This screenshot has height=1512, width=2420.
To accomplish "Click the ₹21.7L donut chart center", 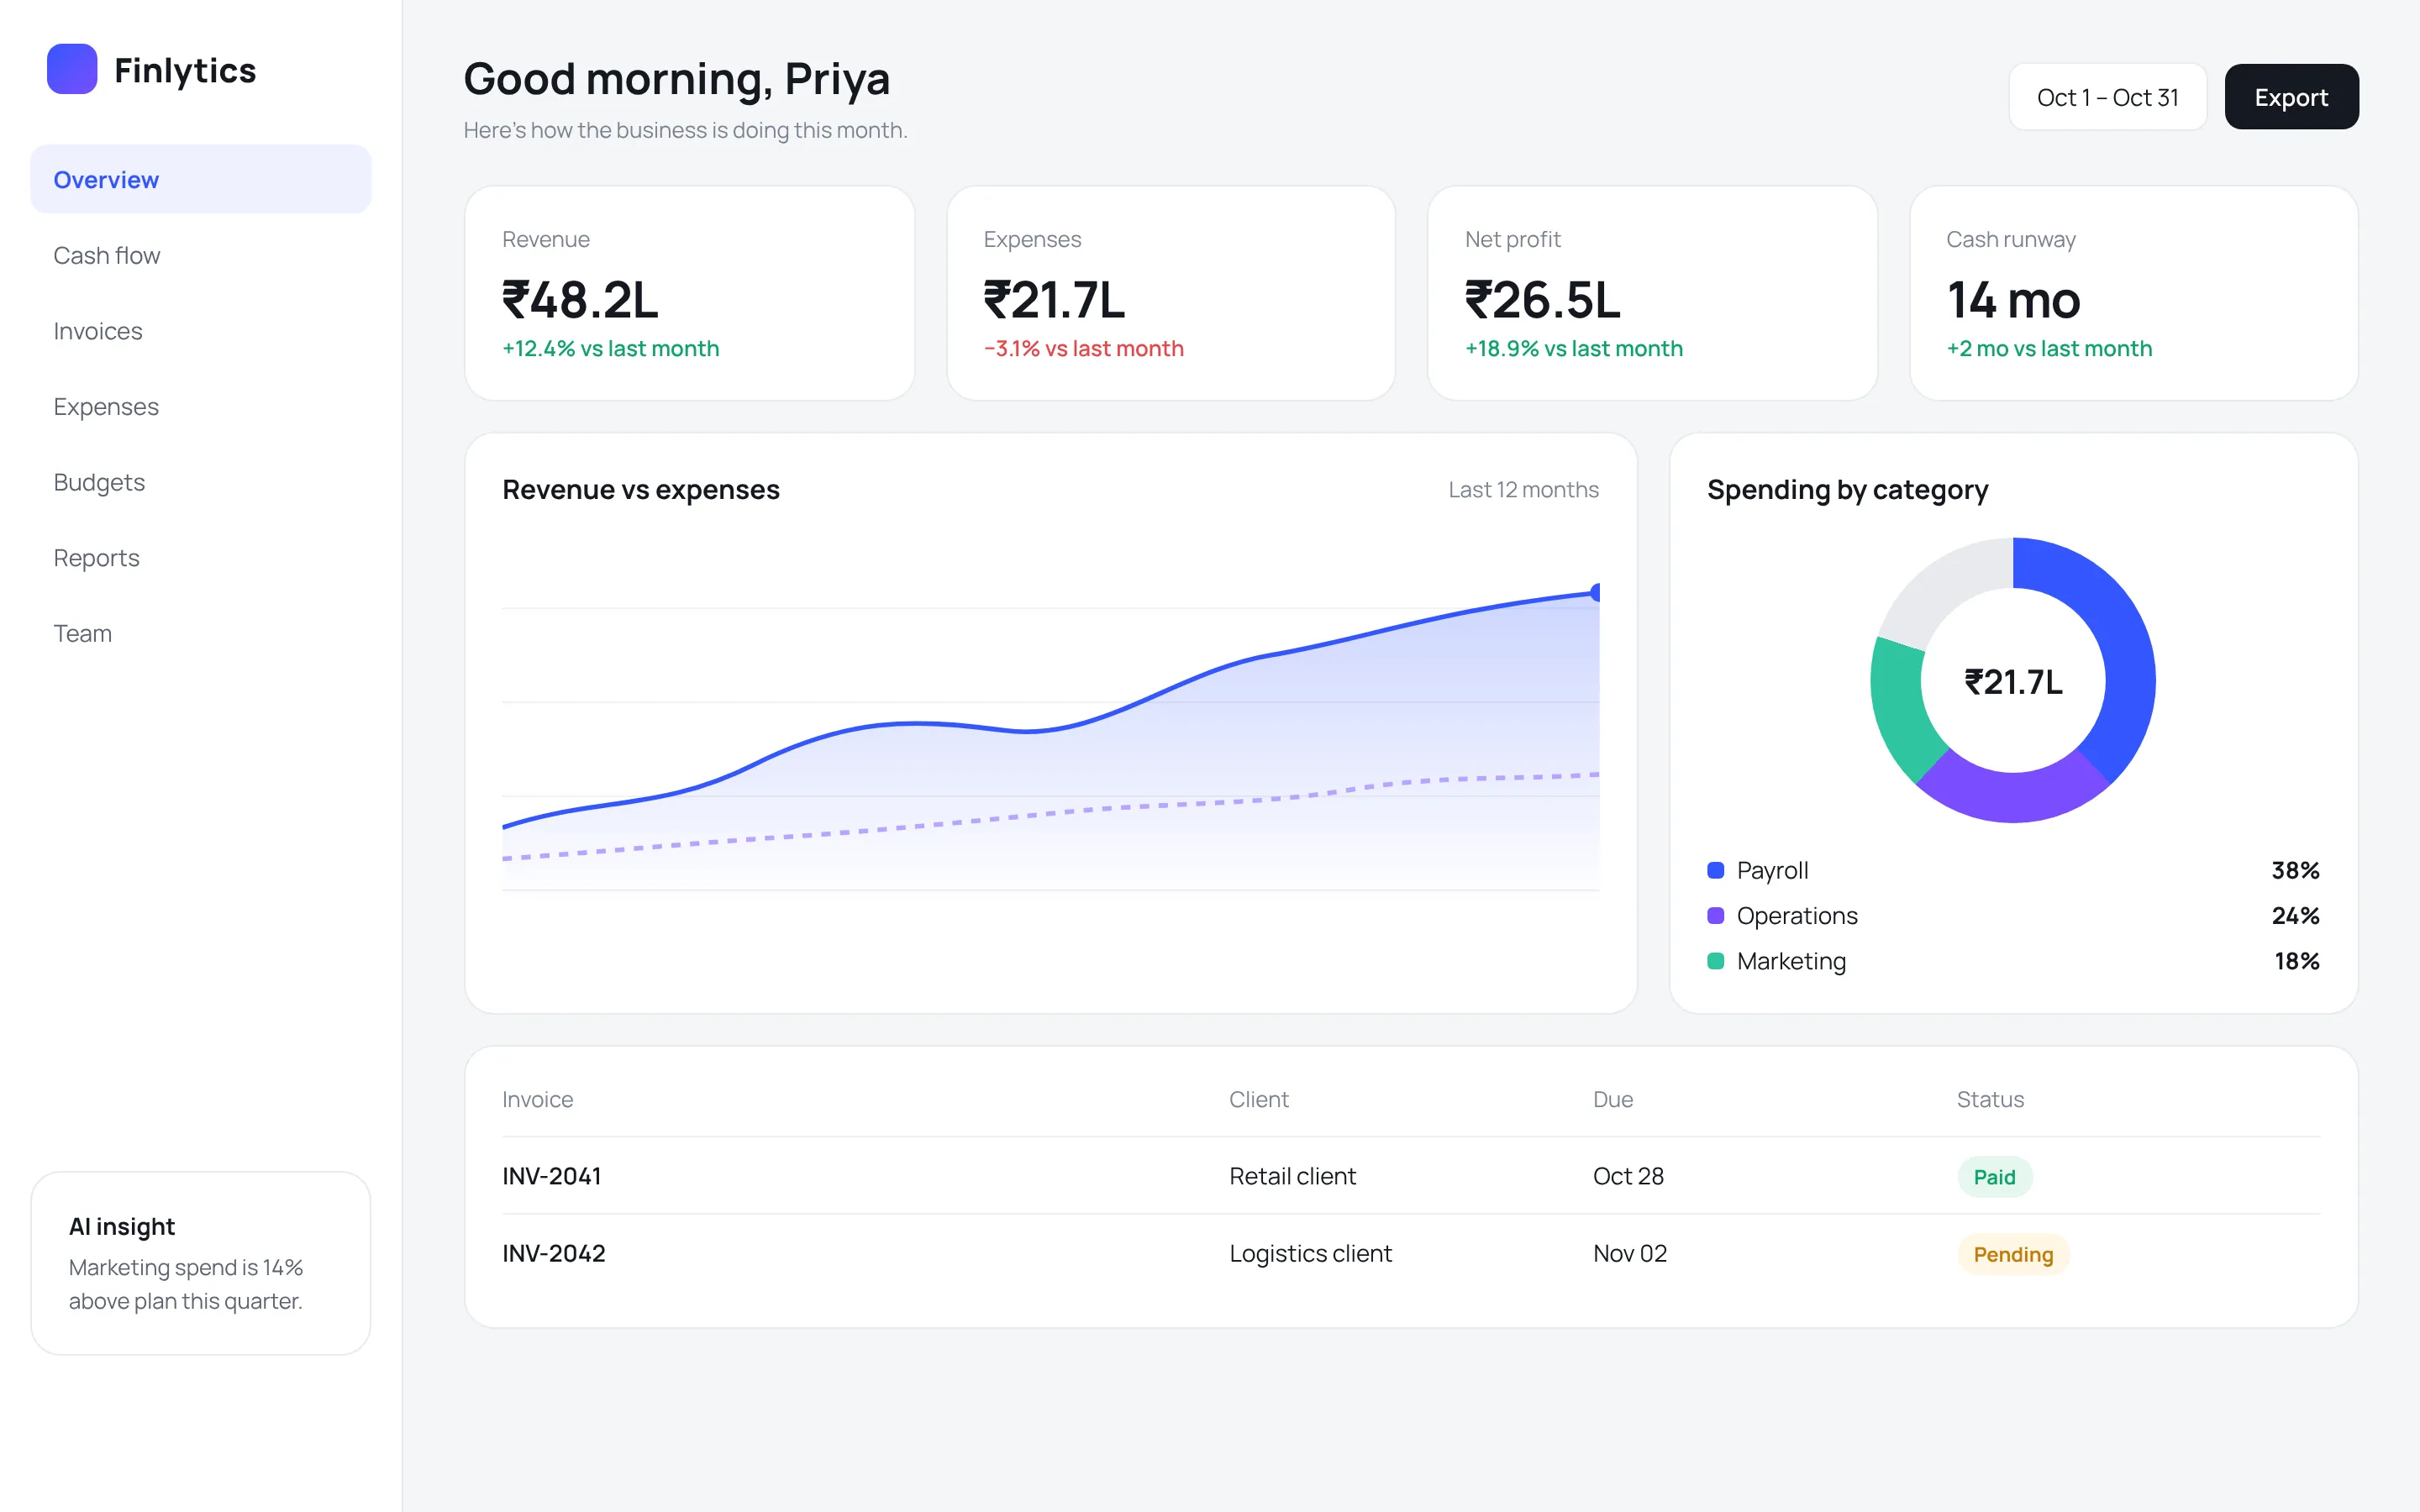I will 2013,682.
